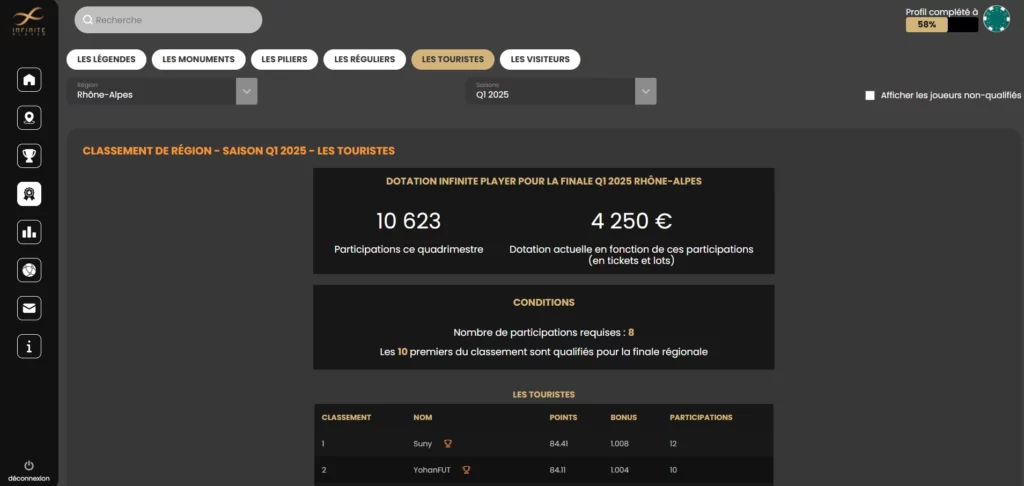Click the Profil complété à label
This screenshot has height=486, width=1024.
click(x=941, y=11)
